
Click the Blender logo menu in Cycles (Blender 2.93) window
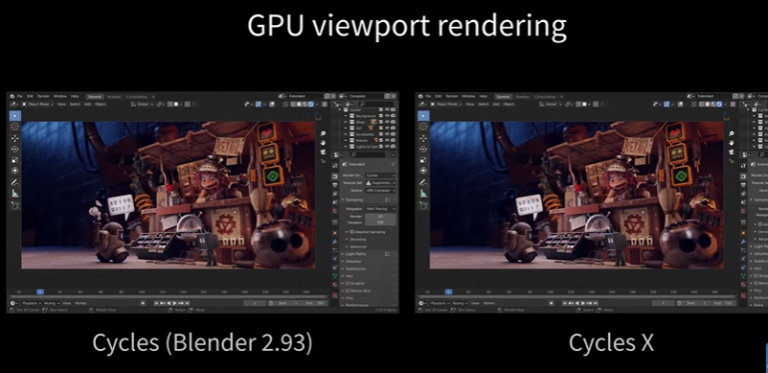tap(12, 96)
